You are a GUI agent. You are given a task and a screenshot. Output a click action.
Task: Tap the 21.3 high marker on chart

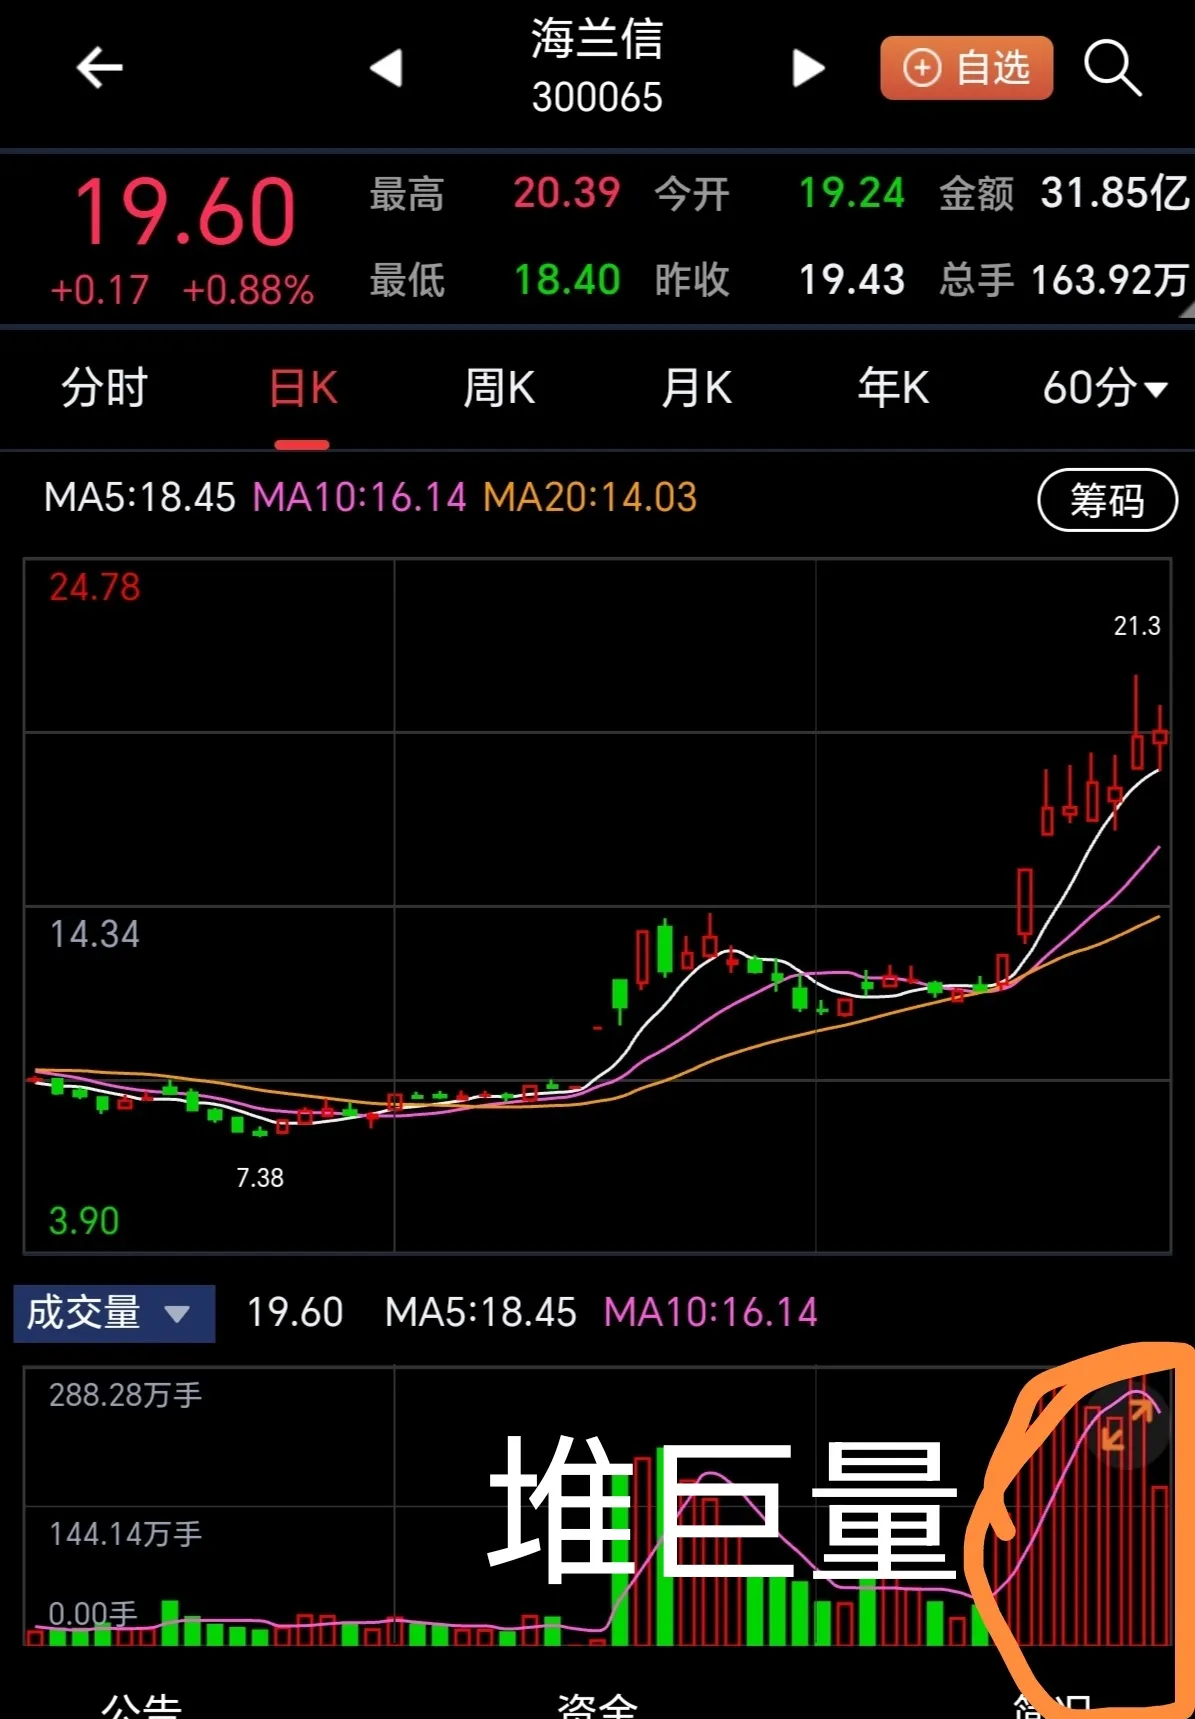point(1137,626)
